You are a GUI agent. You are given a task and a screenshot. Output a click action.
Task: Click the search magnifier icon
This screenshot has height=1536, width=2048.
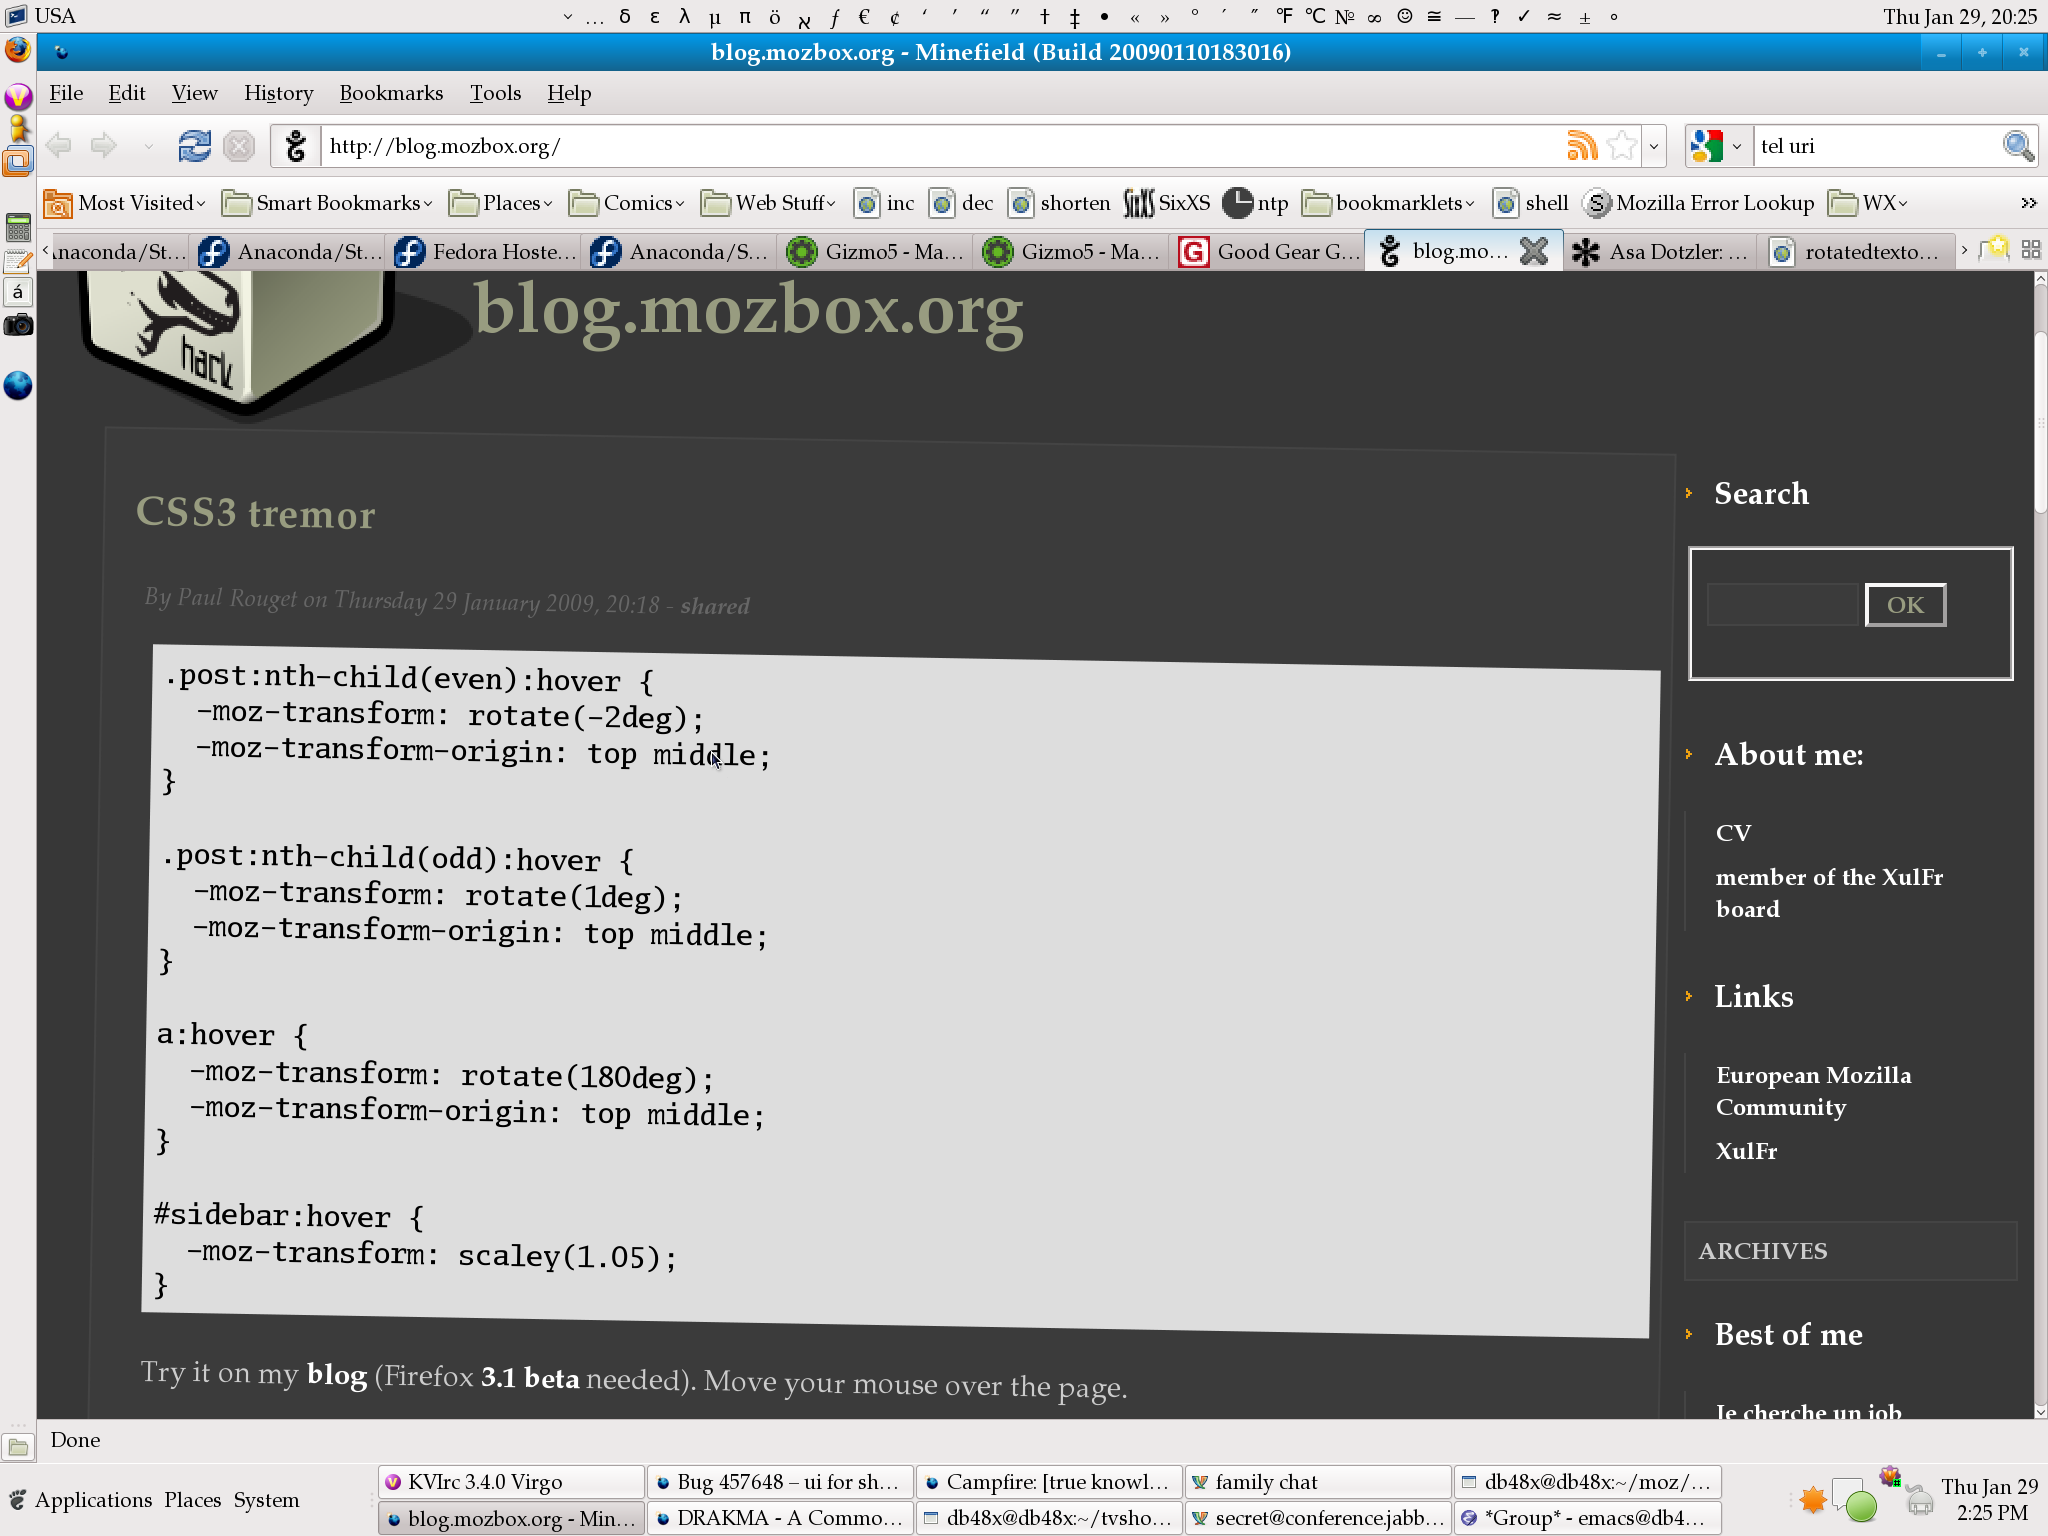pos(2018,146)
